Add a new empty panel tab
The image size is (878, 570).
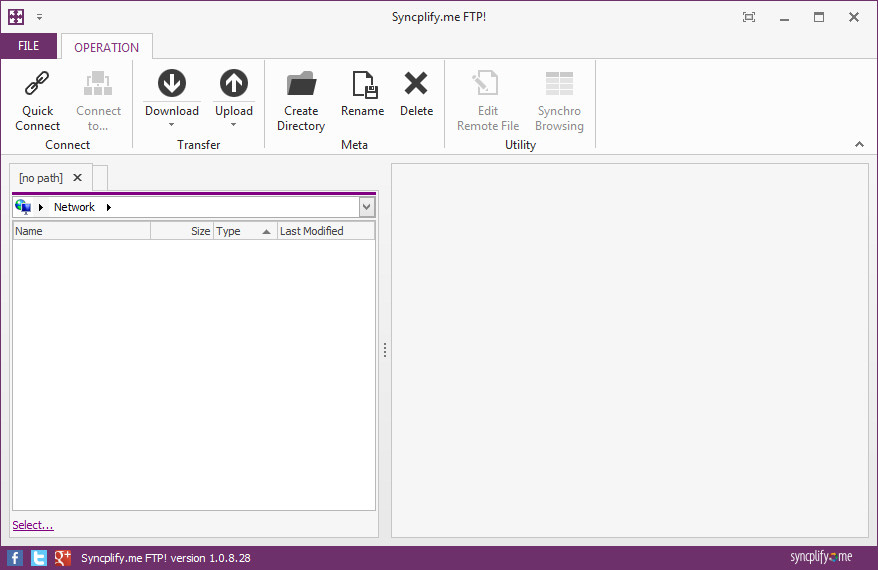(100, 178)
